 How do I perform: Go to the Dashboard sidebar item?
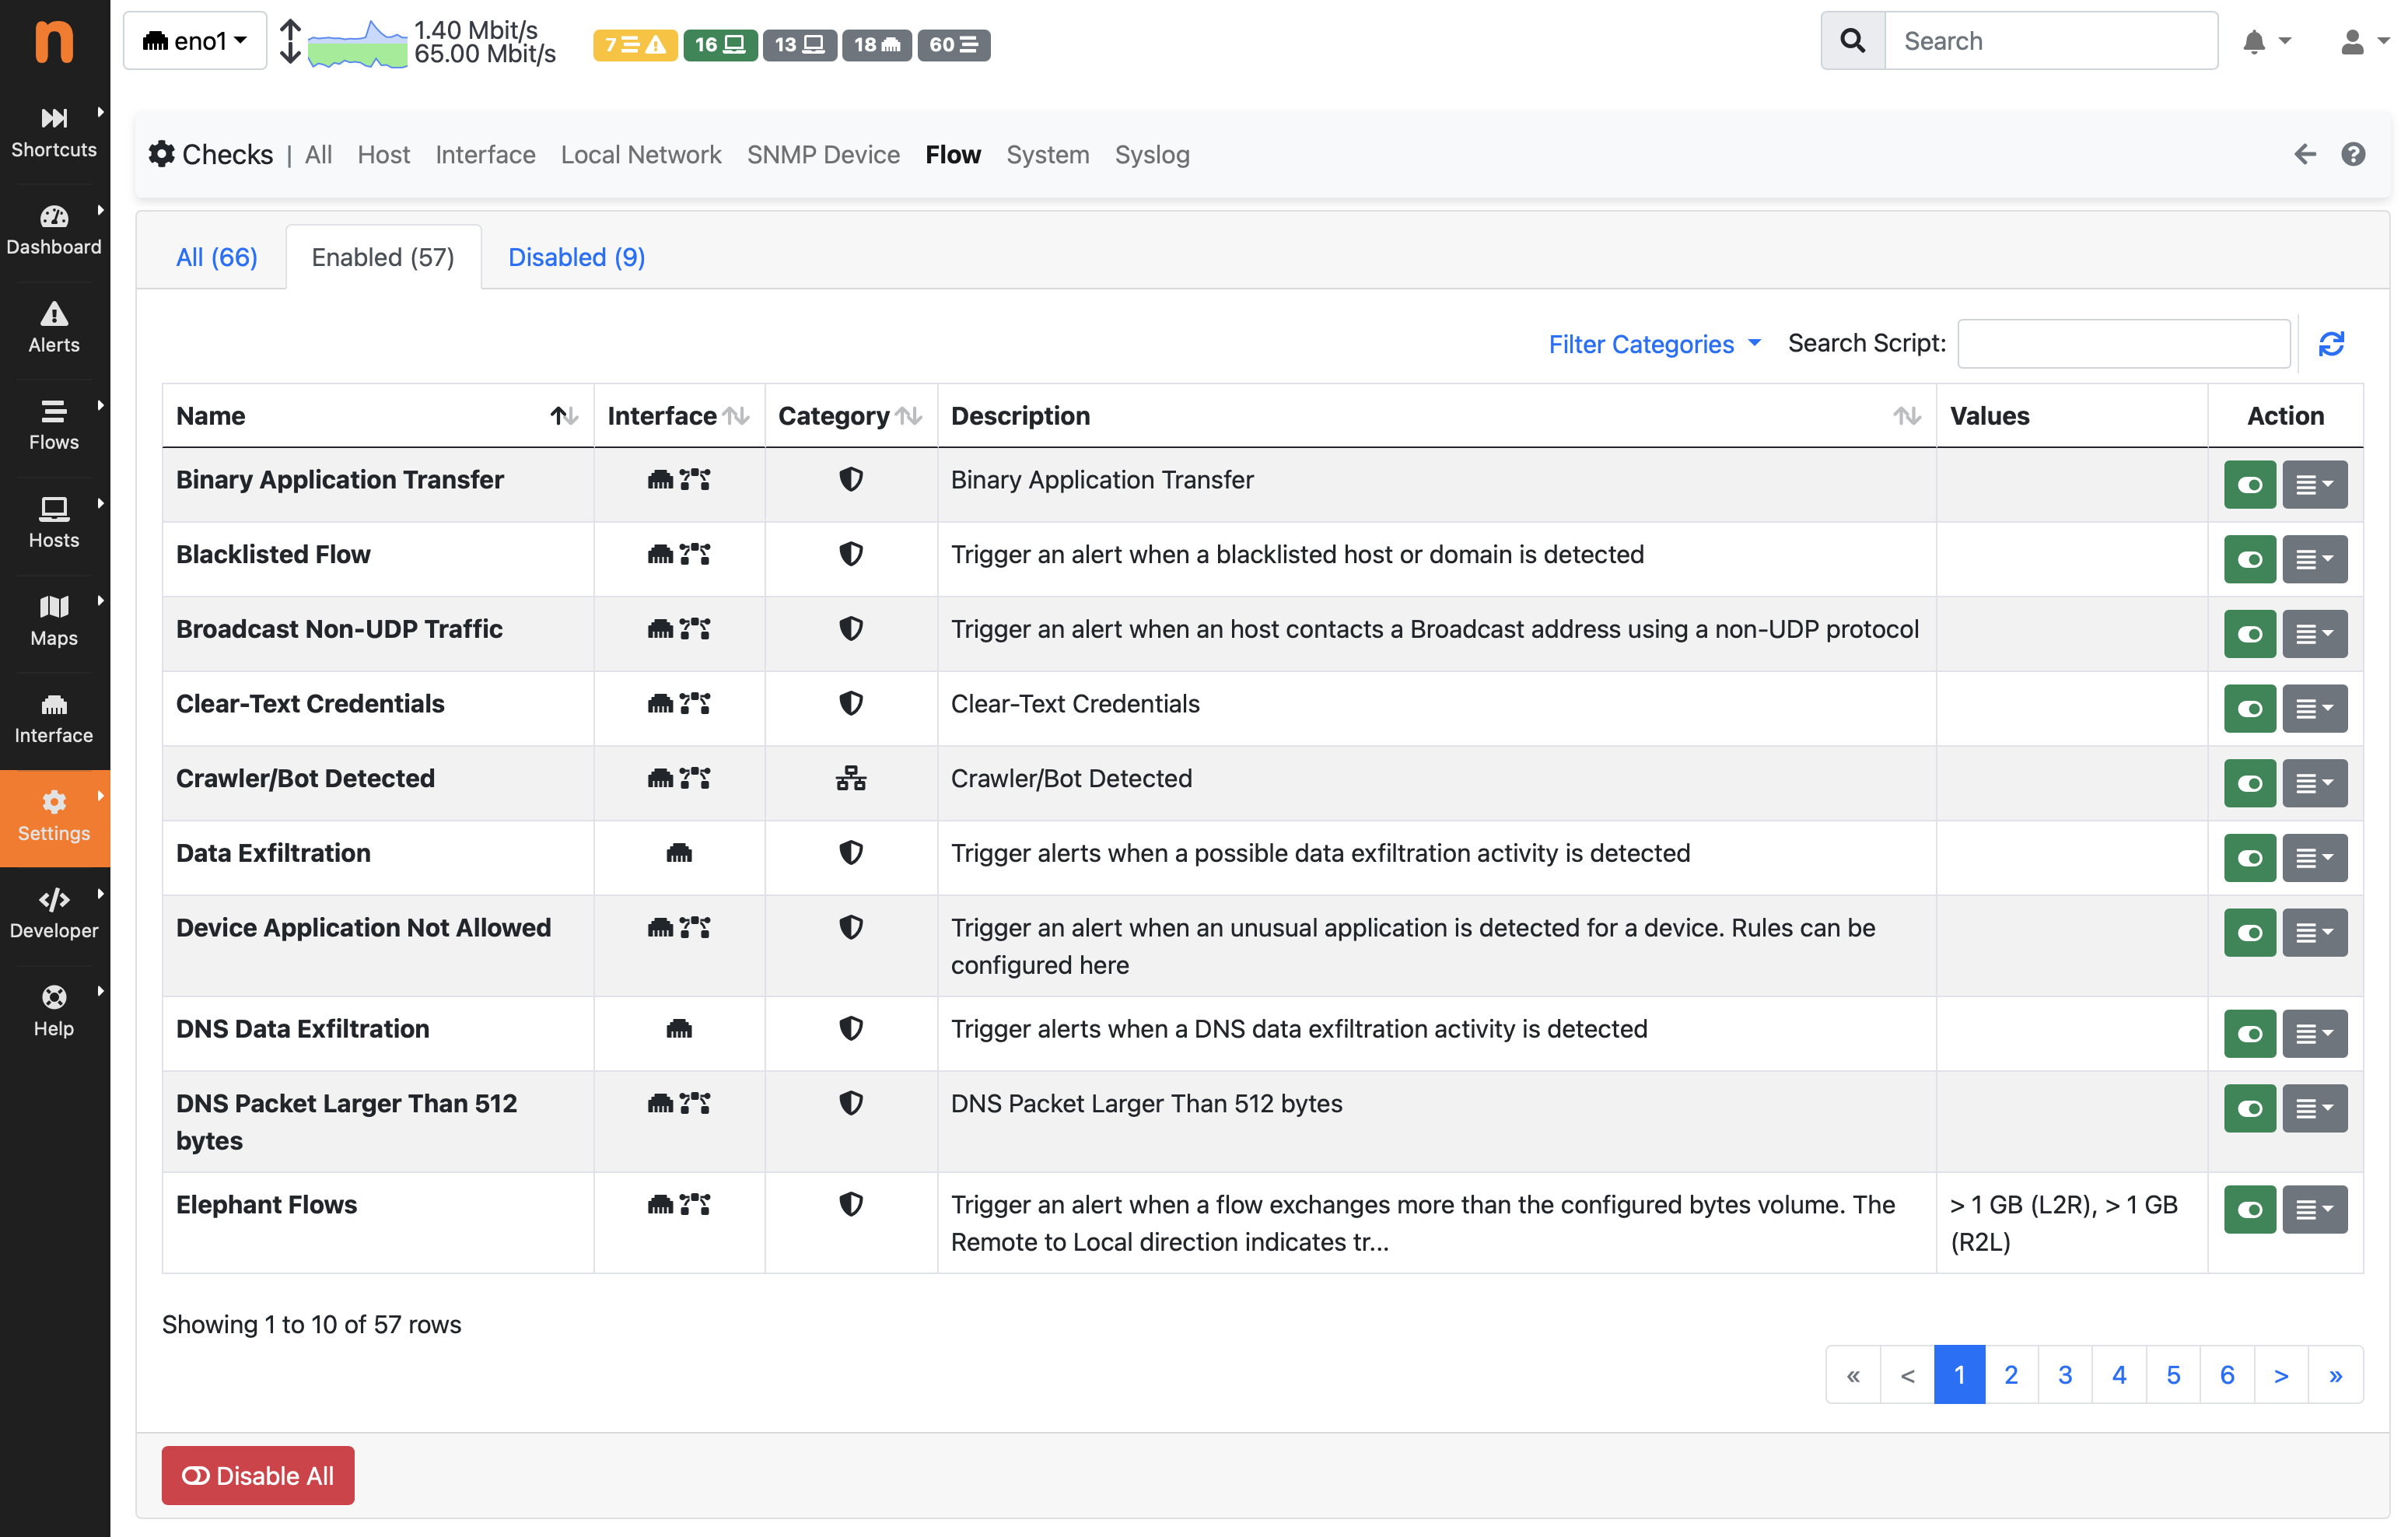pos(54,230)
